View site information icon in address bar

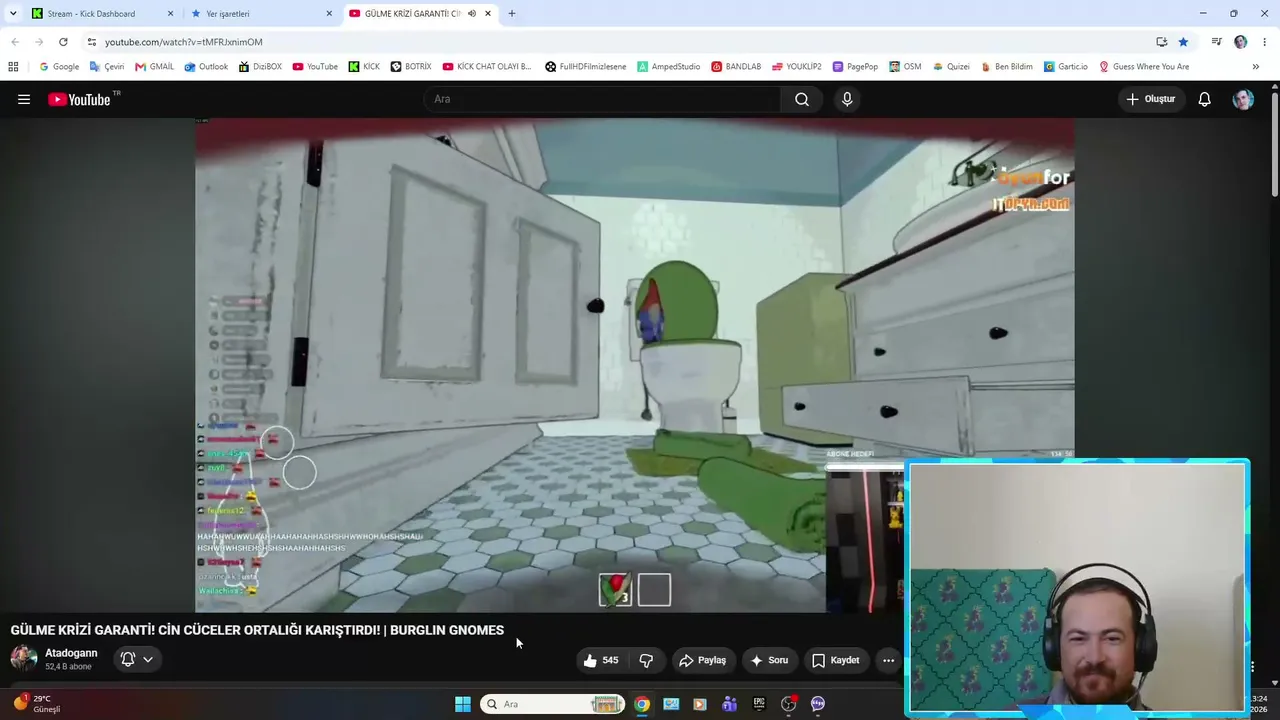coord(91,42)
